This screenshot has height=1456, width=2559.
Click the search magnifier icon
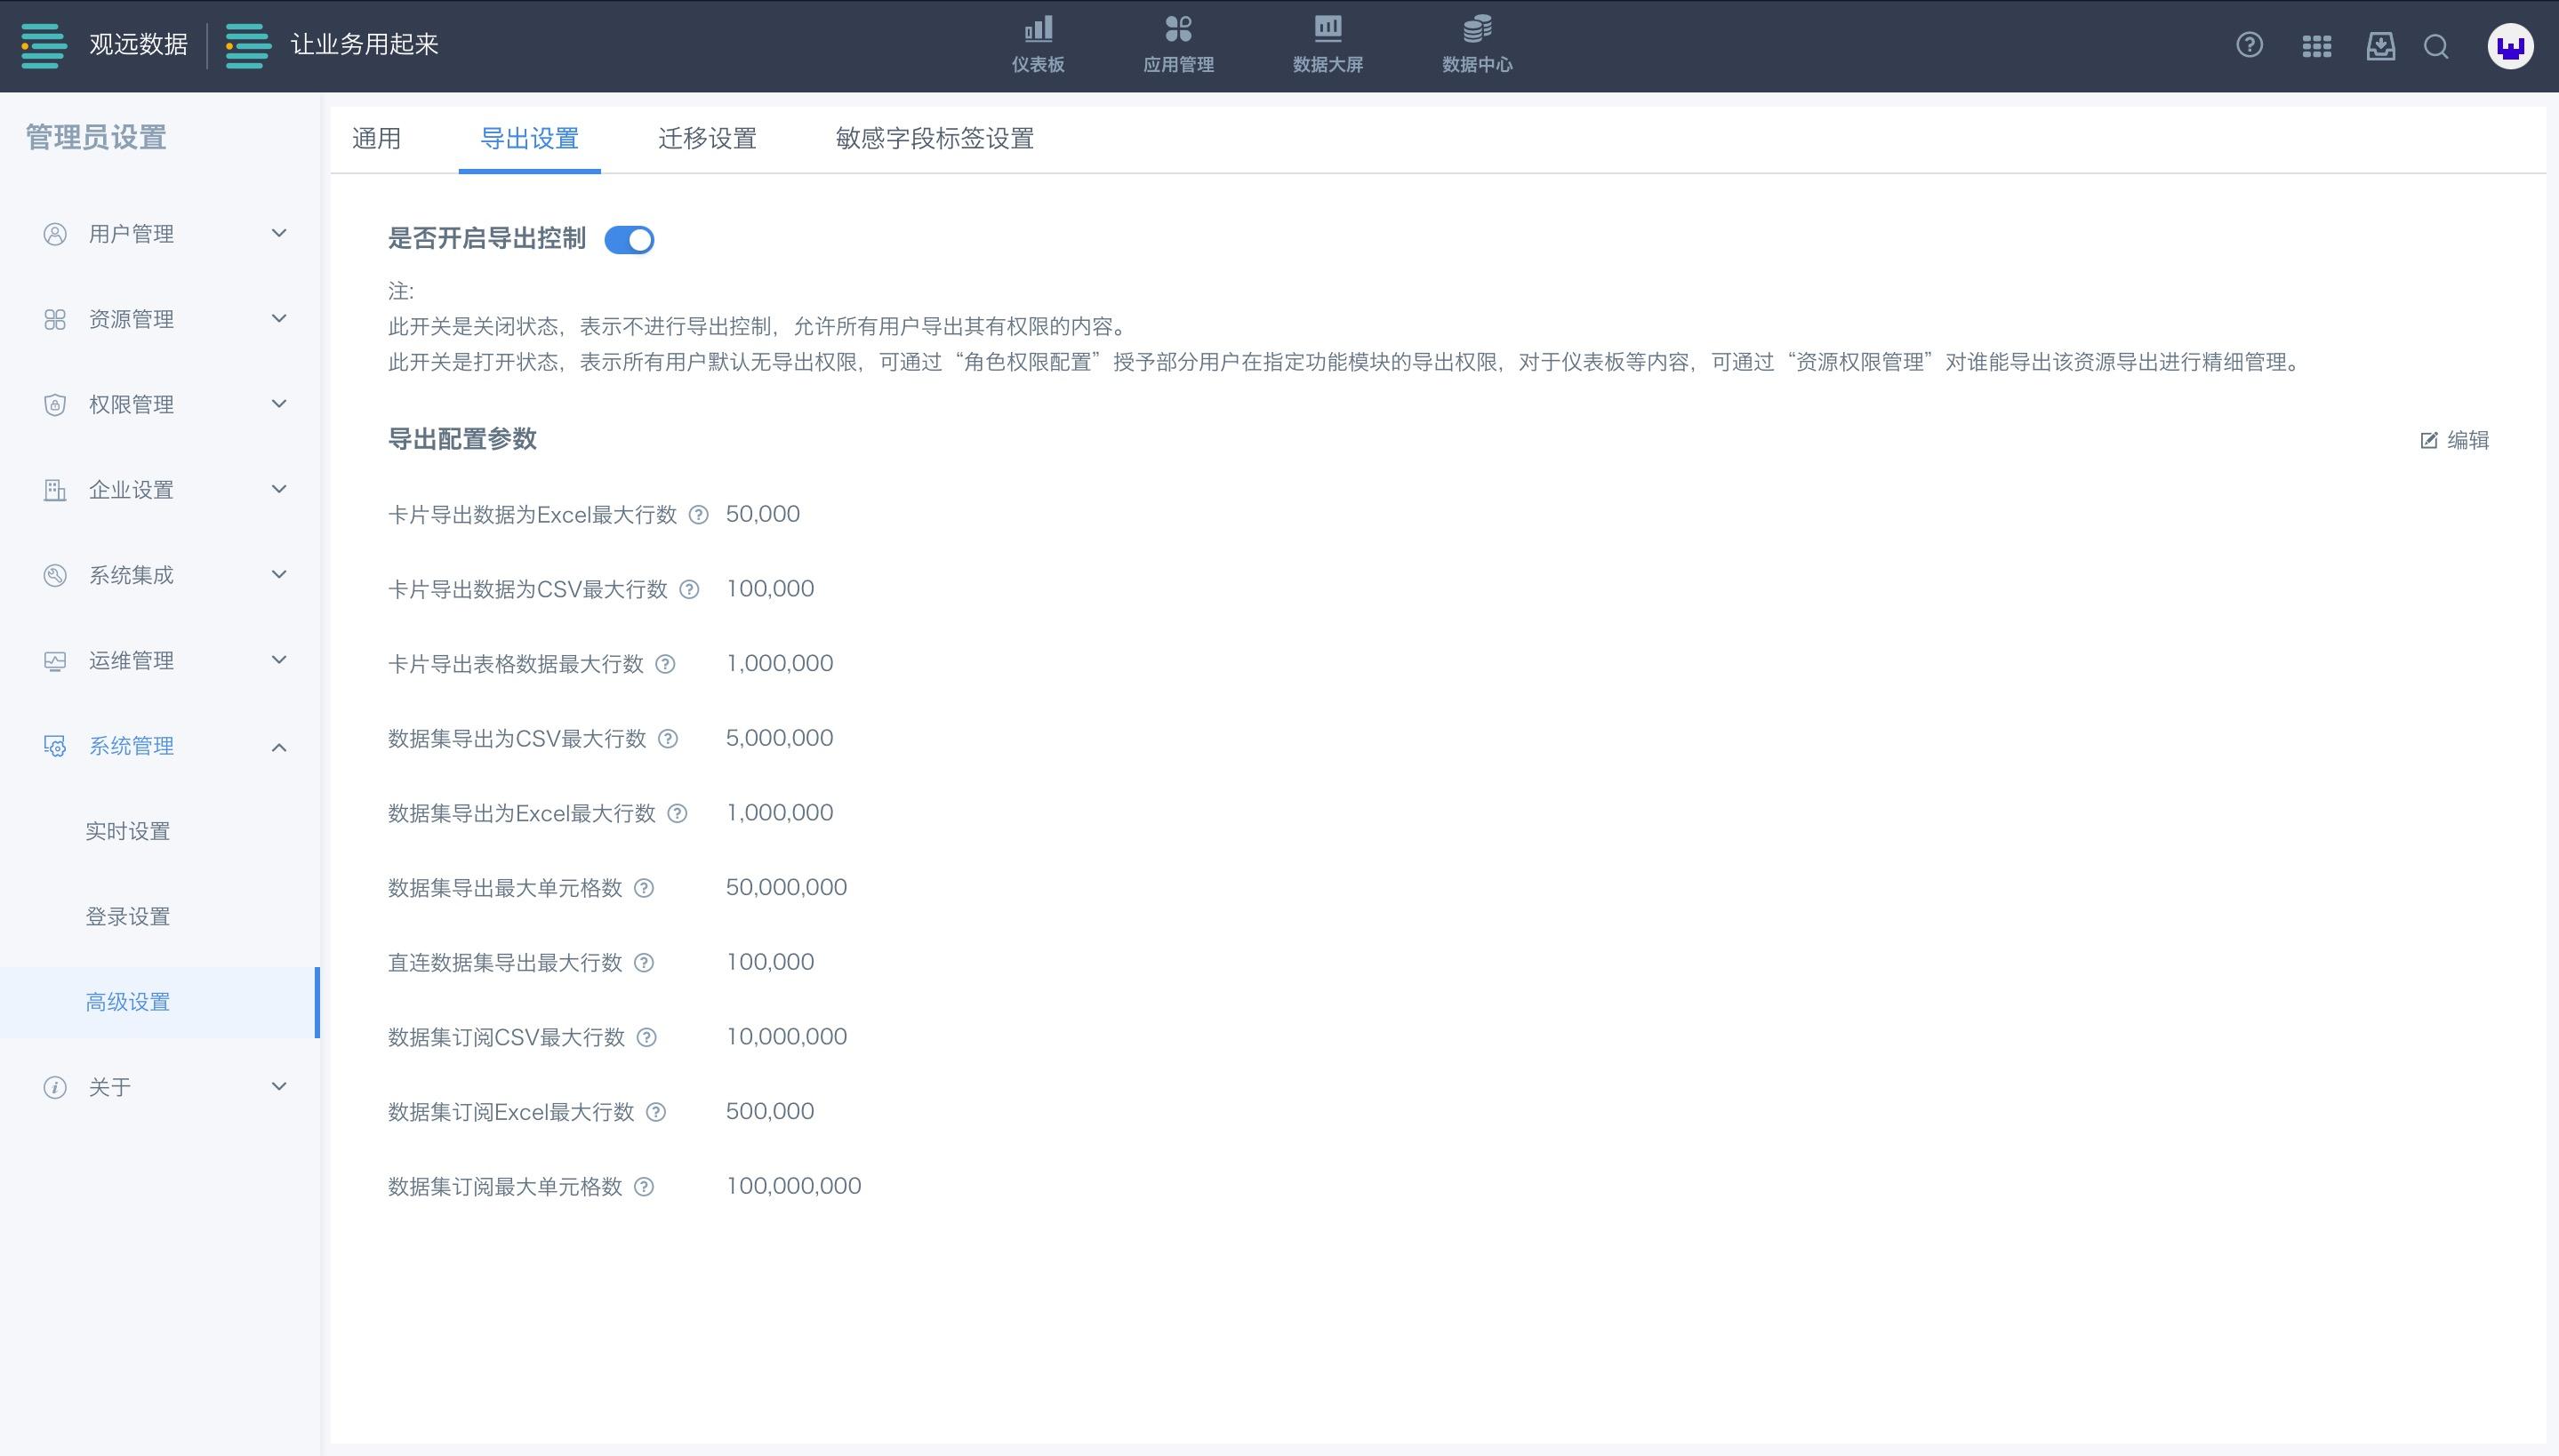2436,46
